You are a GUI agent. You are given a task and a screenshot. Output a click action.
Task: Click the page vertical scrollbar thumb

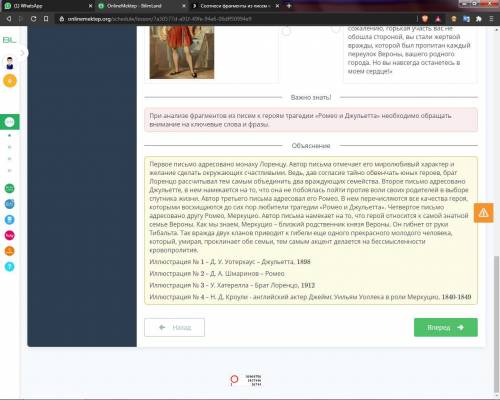coord(496,323)
